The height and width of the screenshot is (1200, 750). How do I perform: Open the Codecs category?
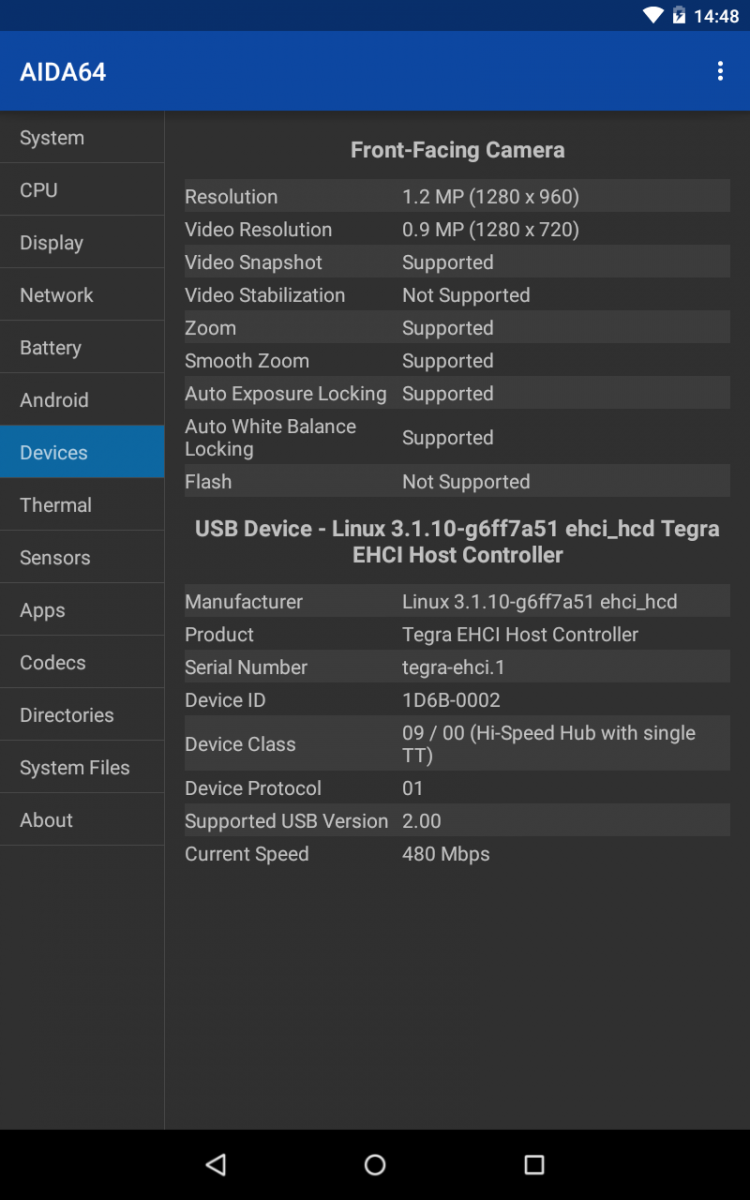pos(82,663)
